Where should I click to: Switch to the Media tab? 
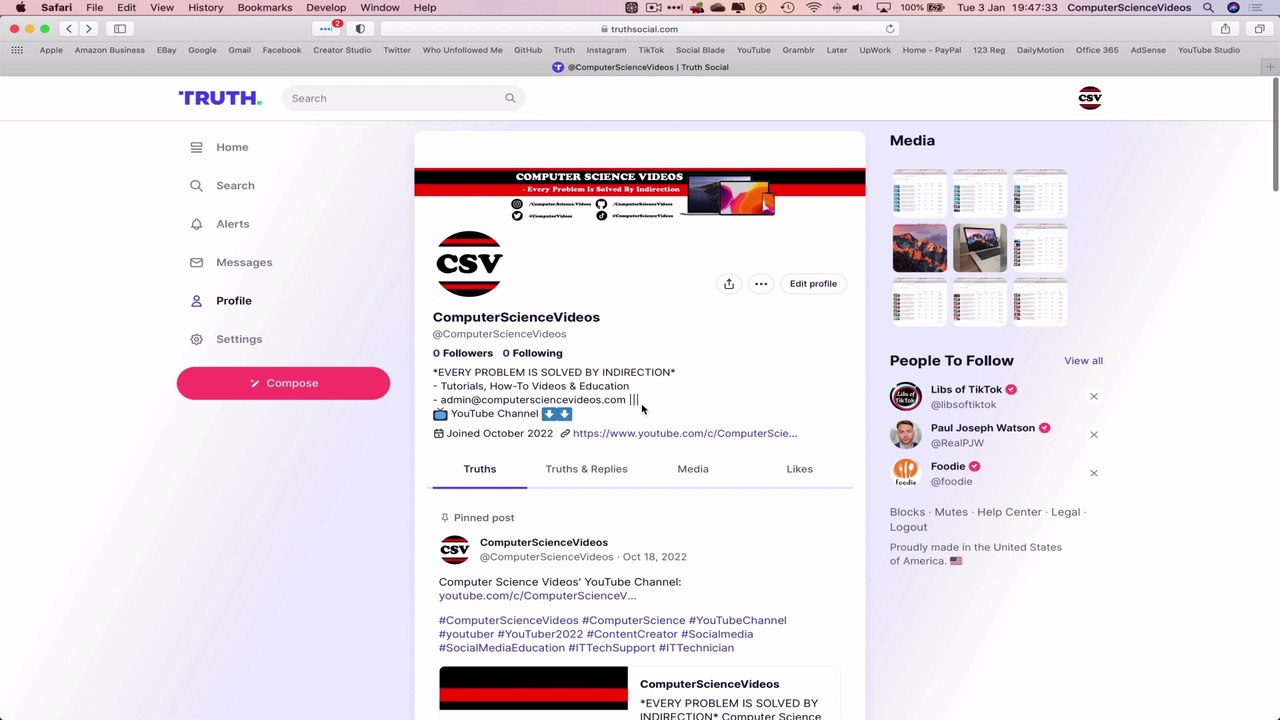693,469
